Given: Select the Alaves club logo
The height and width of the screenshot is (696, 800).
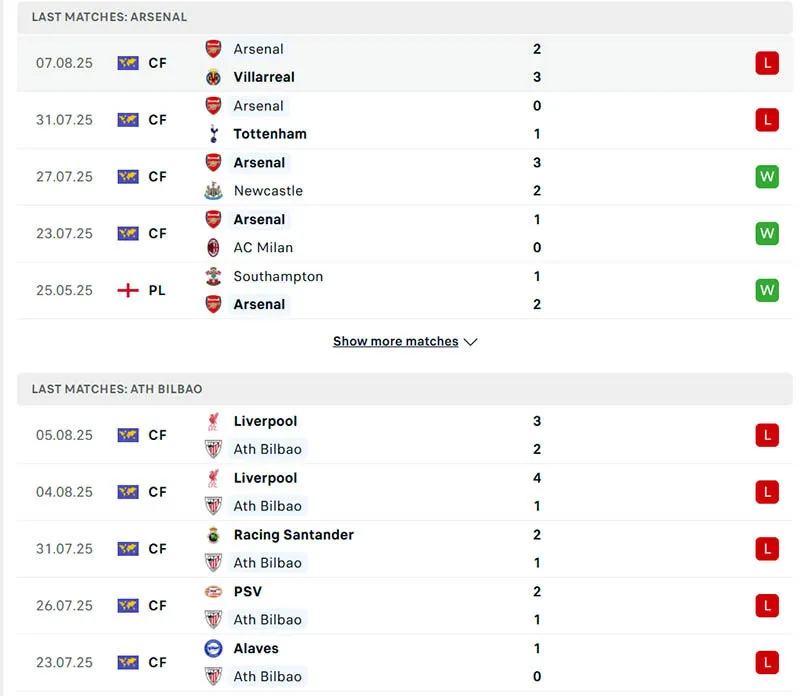Looking at the screenshot, I should 213,648.
